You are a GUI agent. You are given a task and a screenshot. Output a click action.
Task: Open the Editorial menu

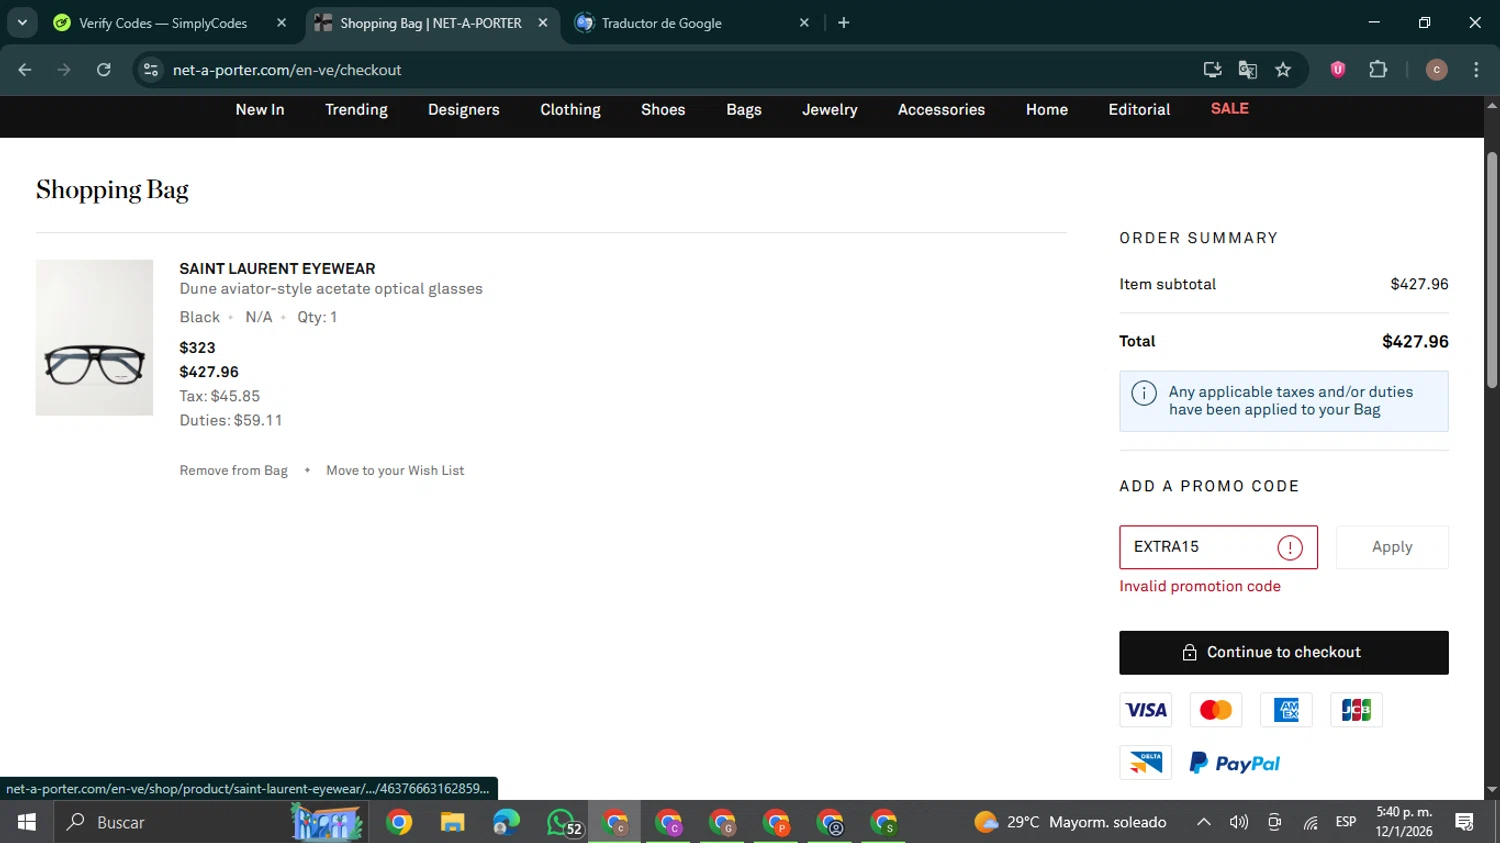tap(1139, 110)
